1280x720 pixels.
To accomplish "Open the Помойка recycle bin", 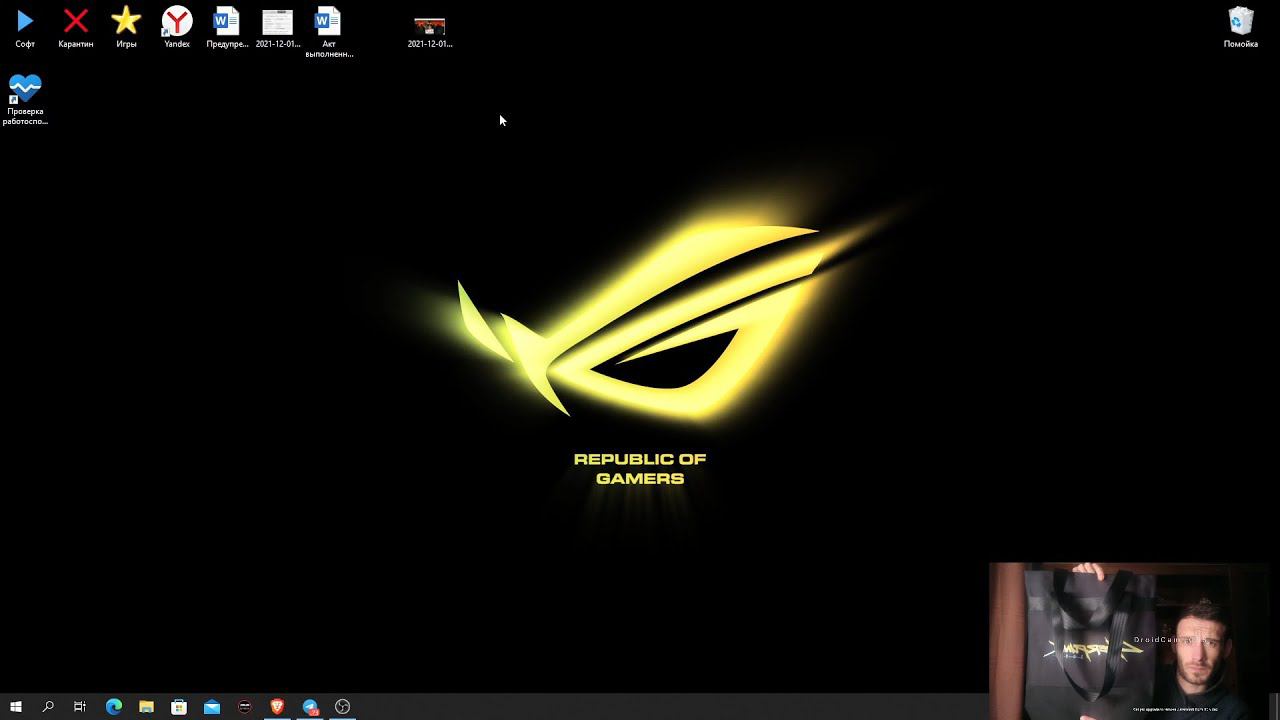I will pos(1240,22).
